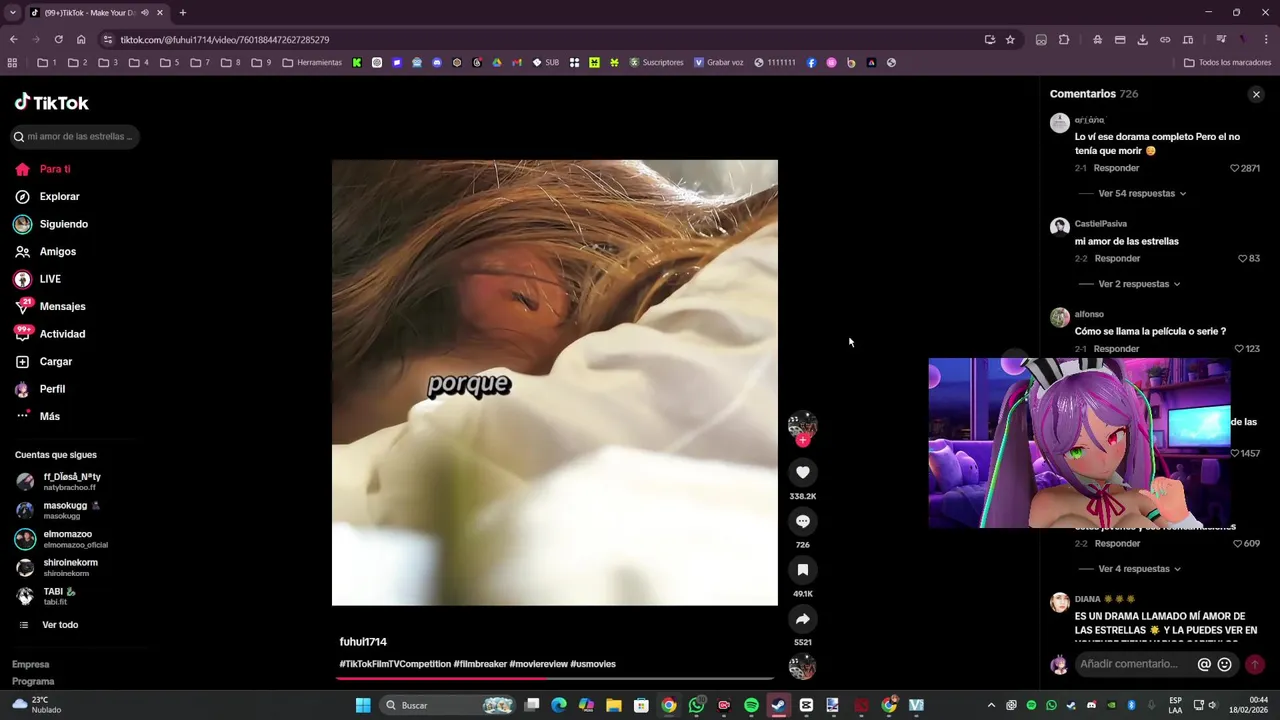Viewport: 1280px width, 720px height.
Task: Save video with the bookmark icon
Action: click(802, 570)
